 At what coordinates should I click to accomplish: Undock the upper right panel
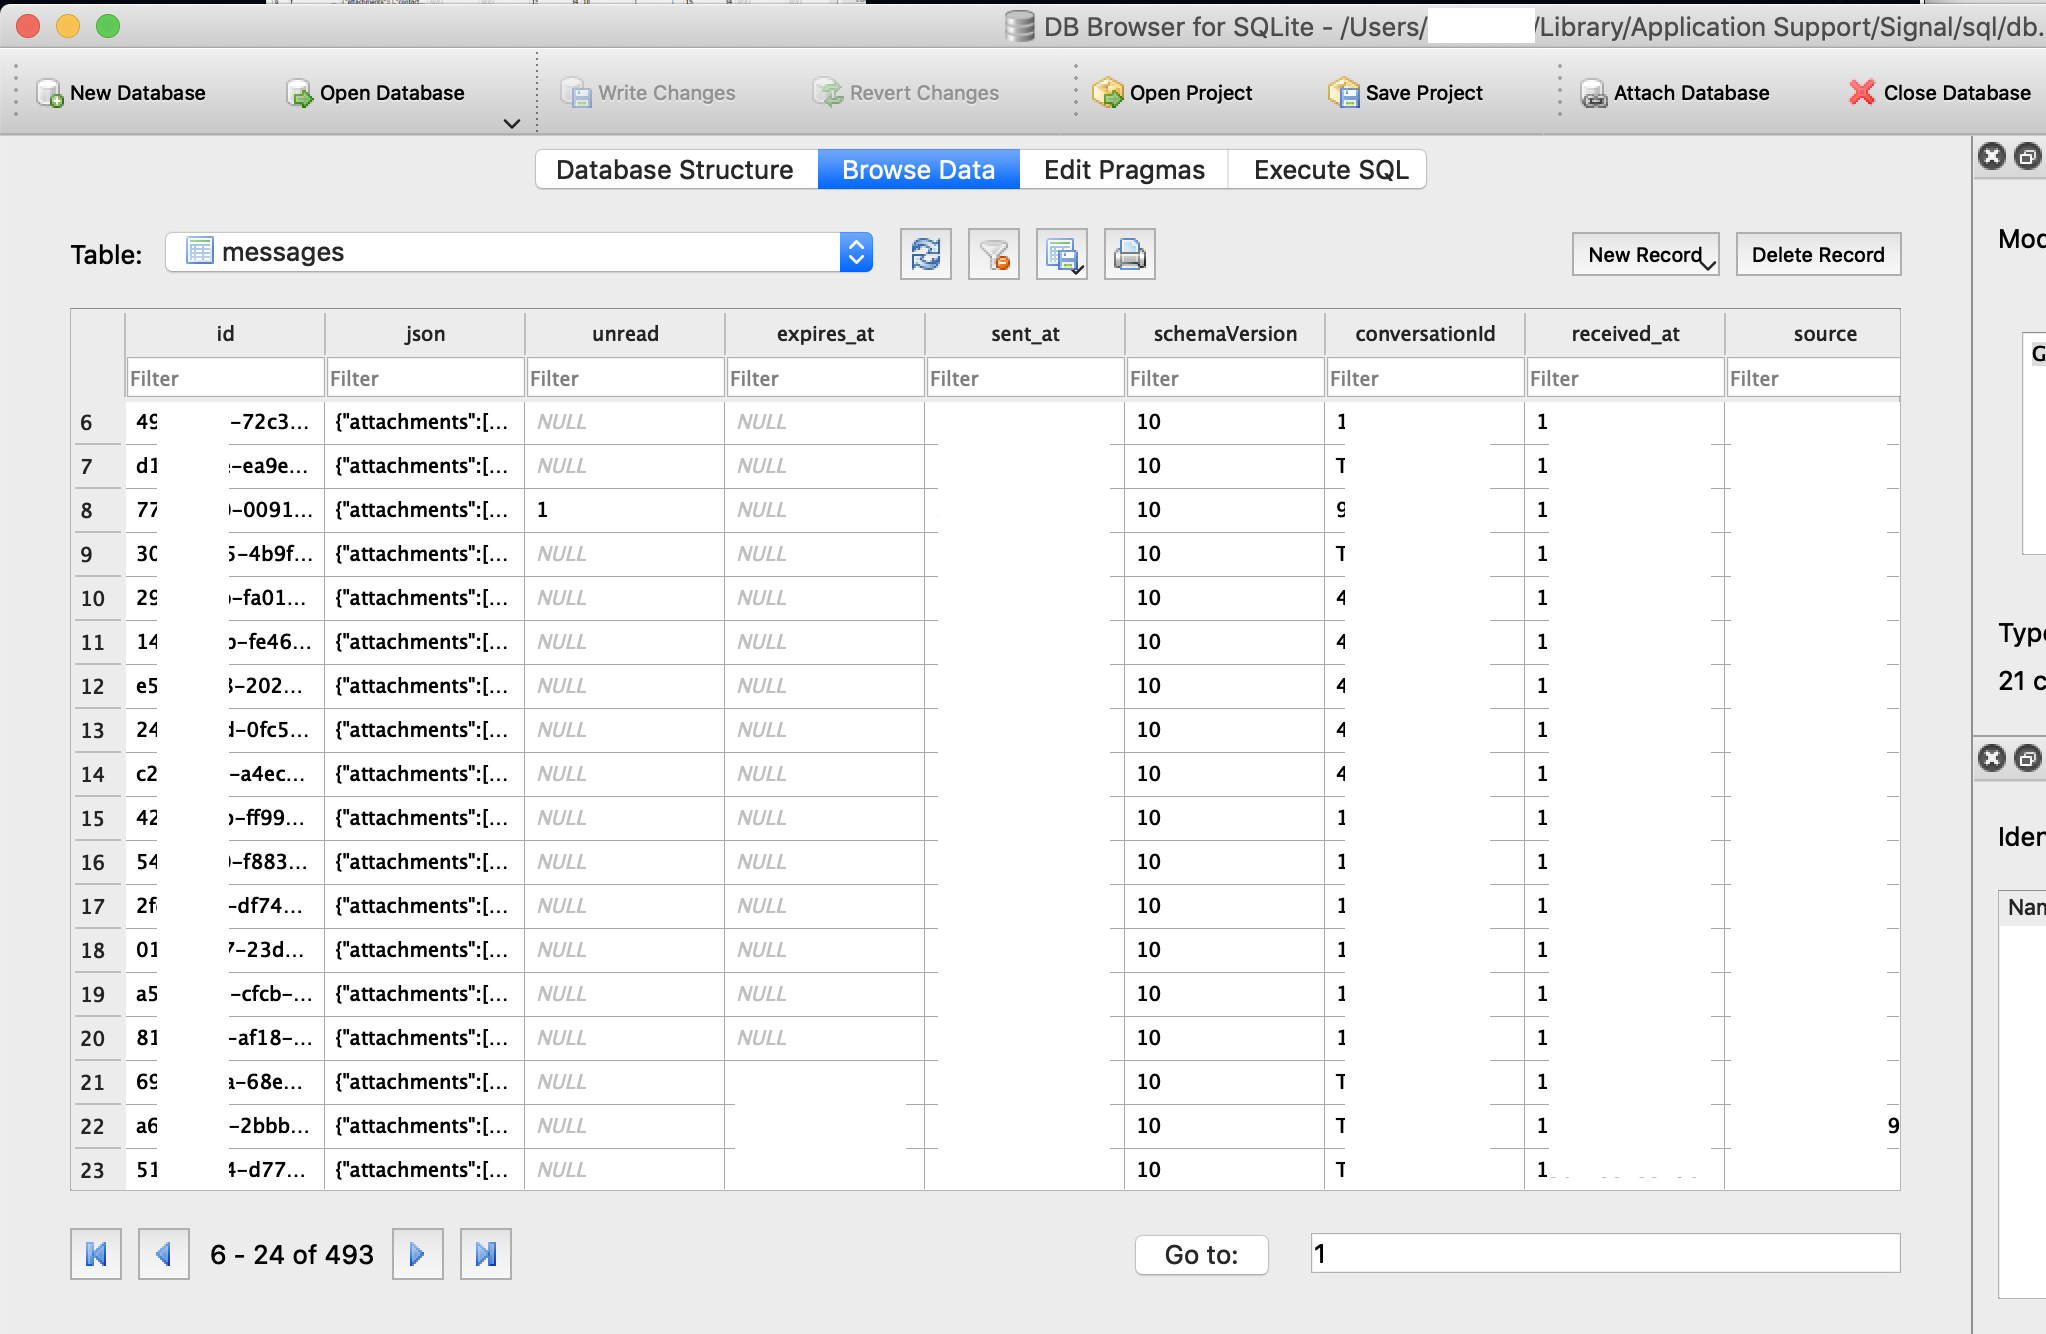2027,156
